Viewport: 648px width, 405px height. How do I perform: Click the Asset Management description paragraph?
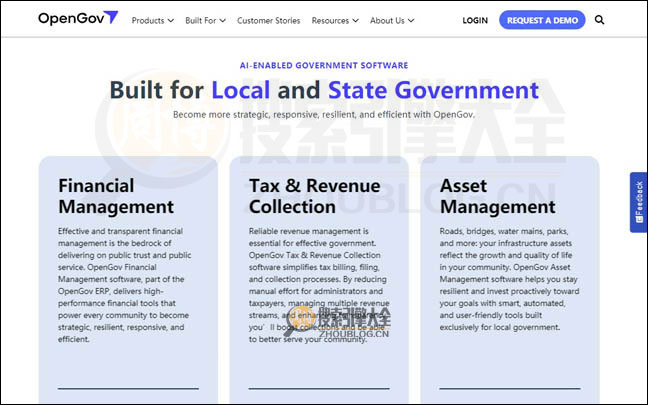[509, 279]
